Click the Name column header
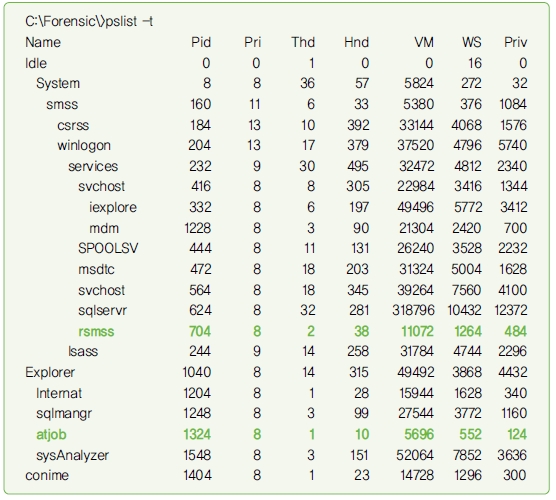556x500 pixels. 43,42
